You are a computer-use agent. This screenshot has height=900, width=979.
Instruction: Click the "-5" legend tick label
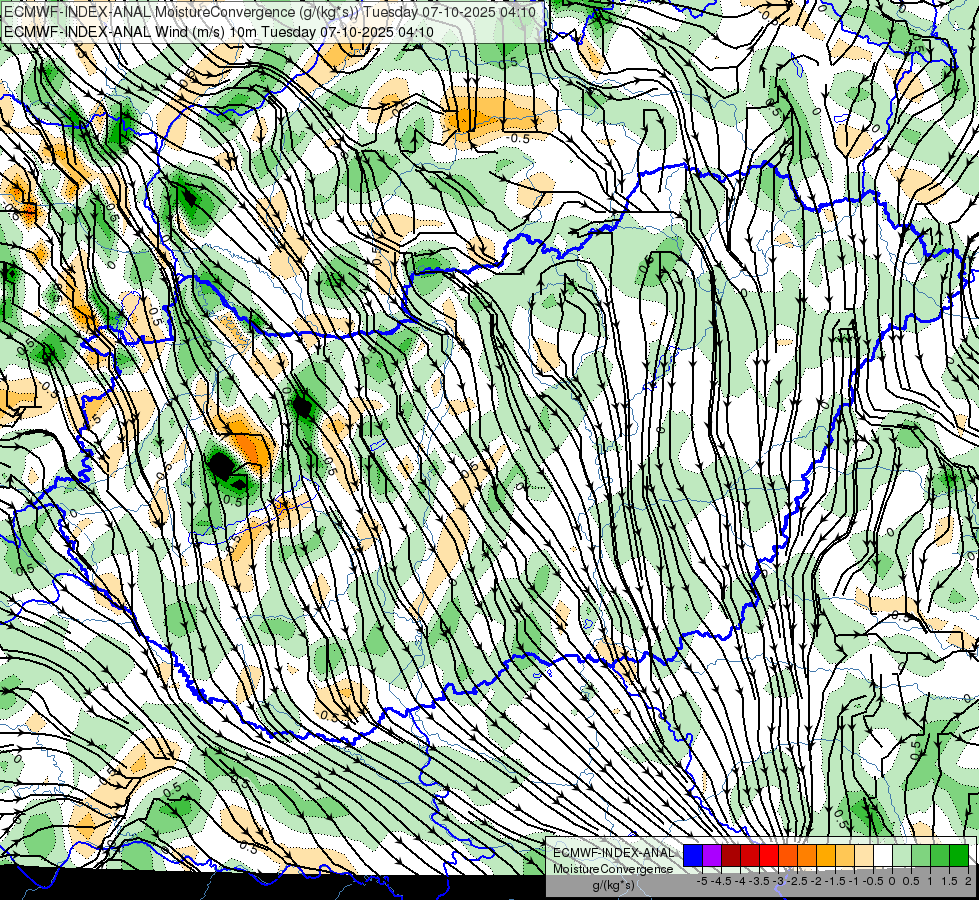[x=702, y=881]
